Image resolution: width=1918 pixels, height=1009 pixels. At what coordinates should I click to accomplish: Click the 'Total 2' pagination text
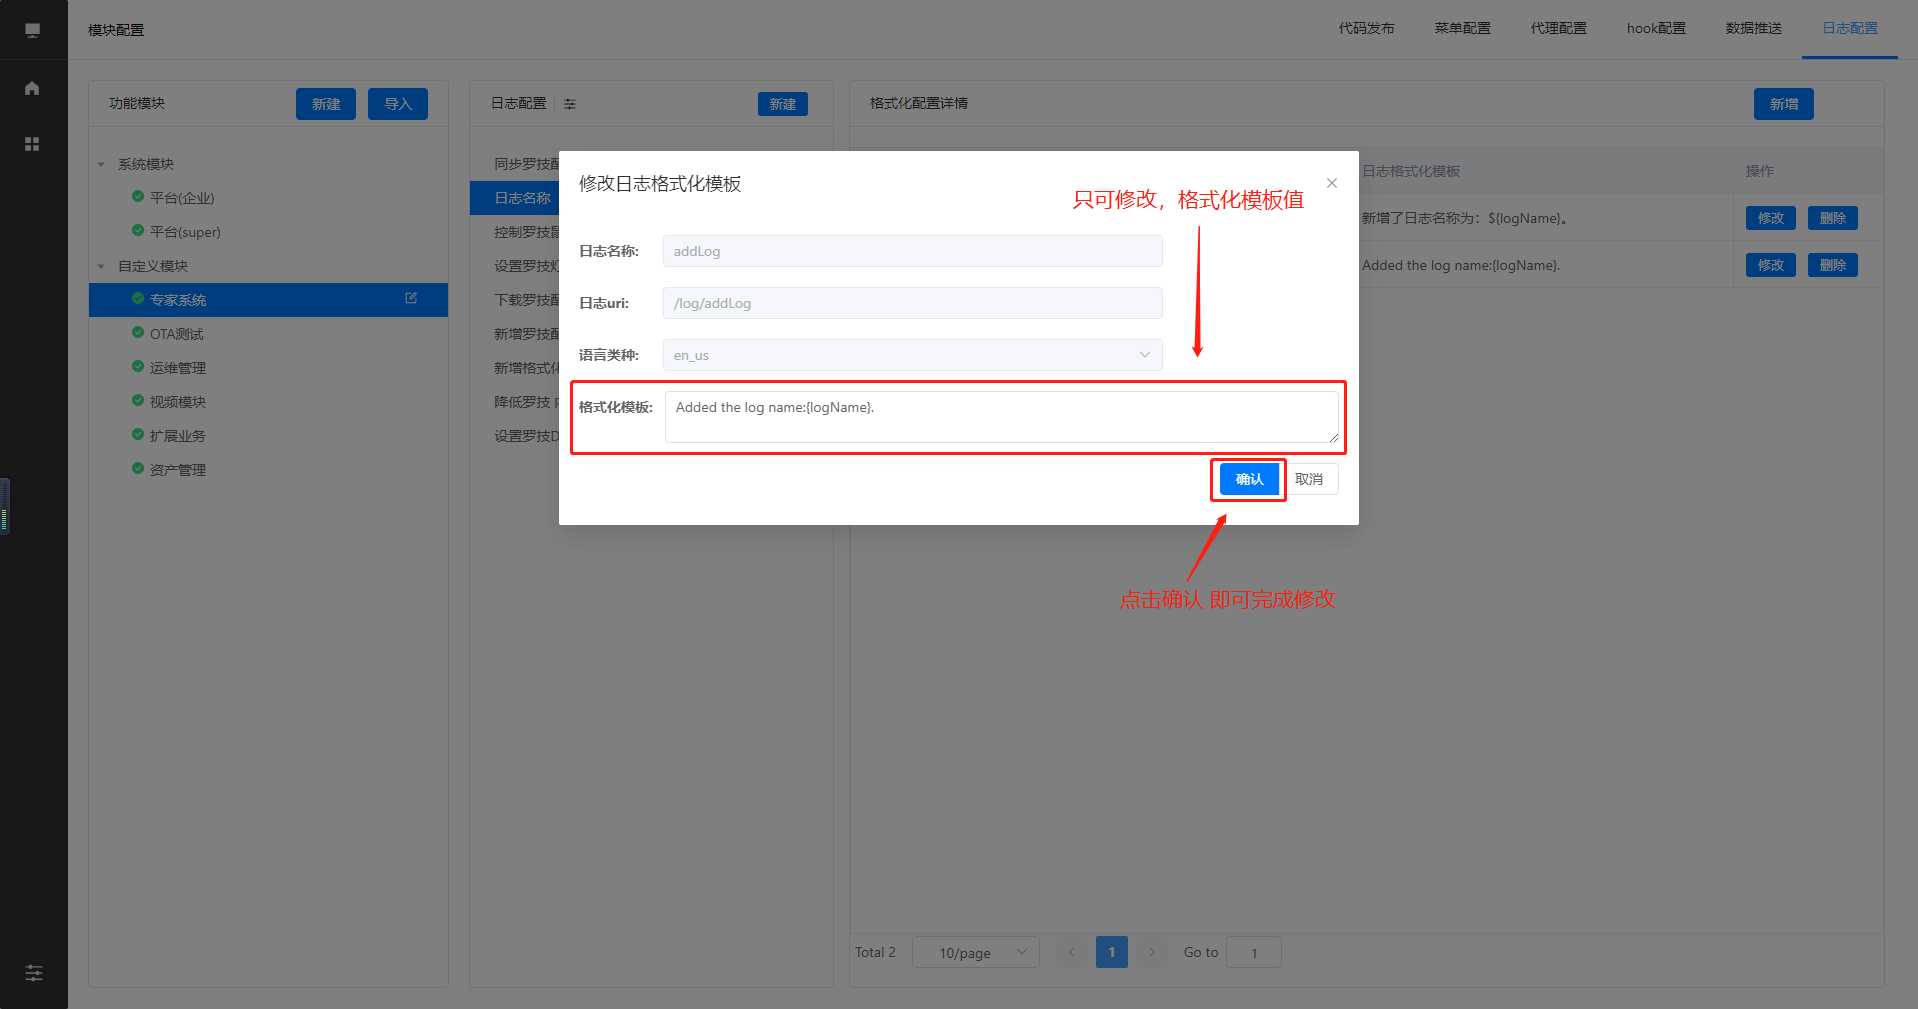pyautogui.click(x=875, y=952)
